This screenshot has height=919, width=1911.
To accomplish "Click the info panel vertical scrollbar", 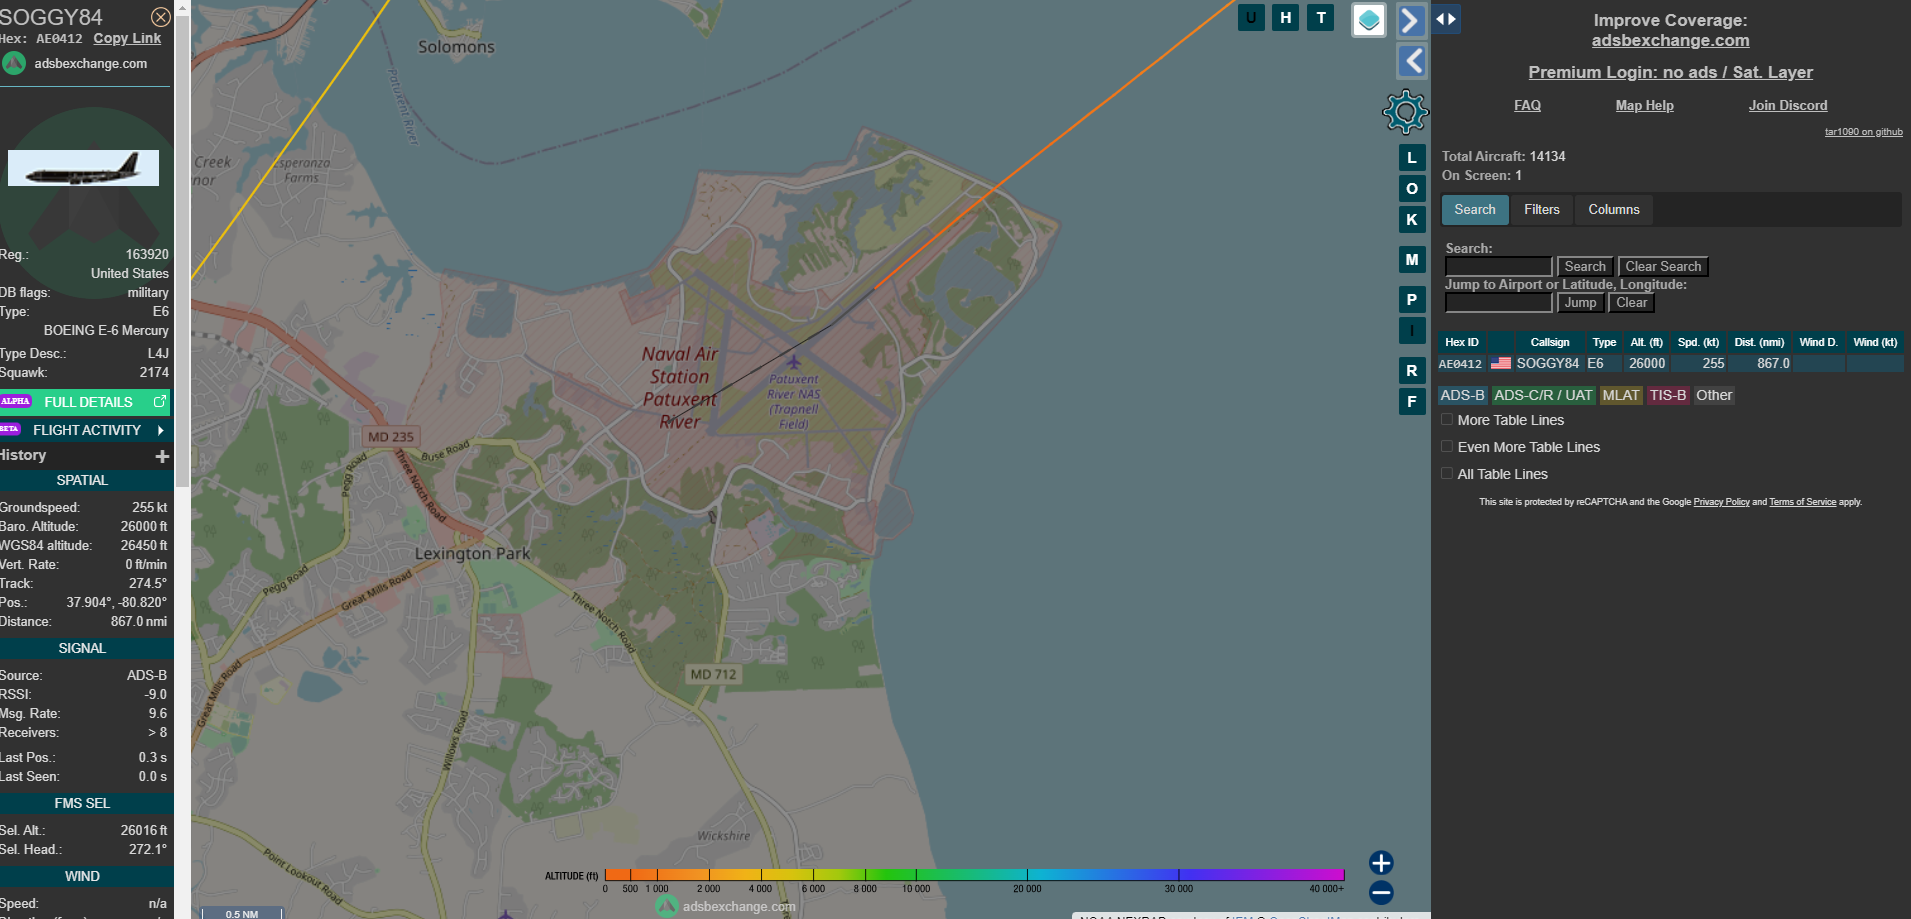I will (182, 250).
